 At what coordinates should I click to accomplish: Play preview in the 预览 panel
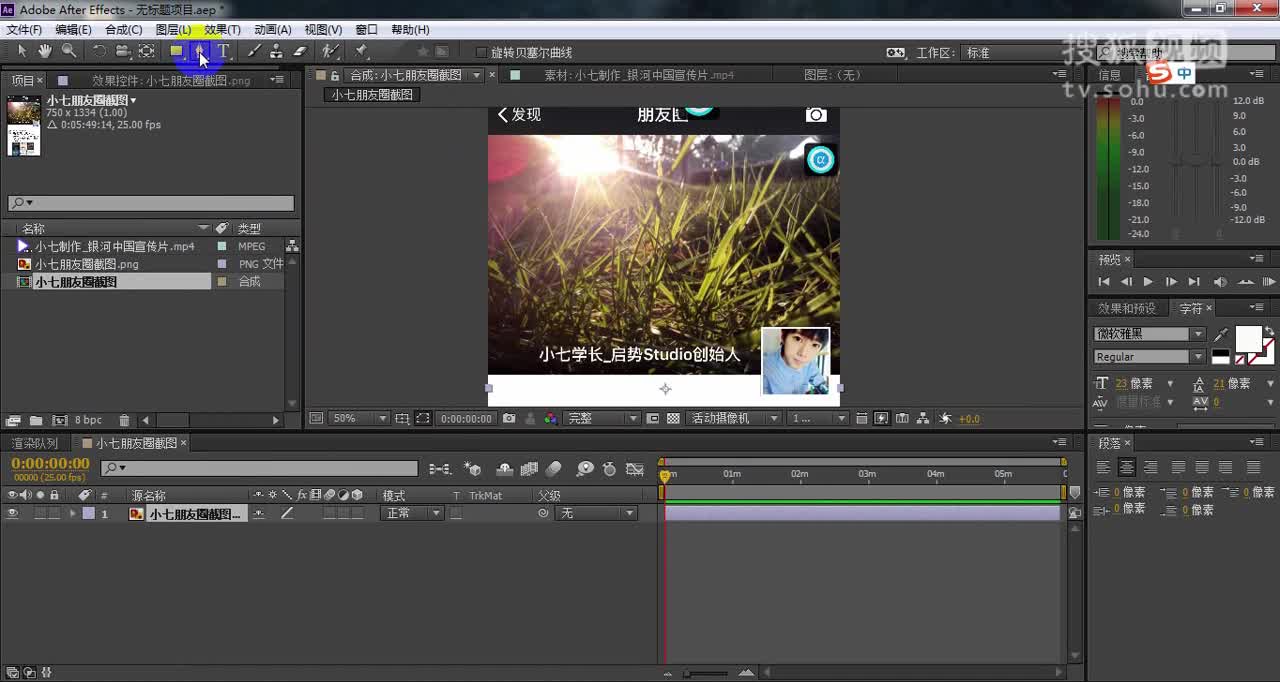point(1148,281)
